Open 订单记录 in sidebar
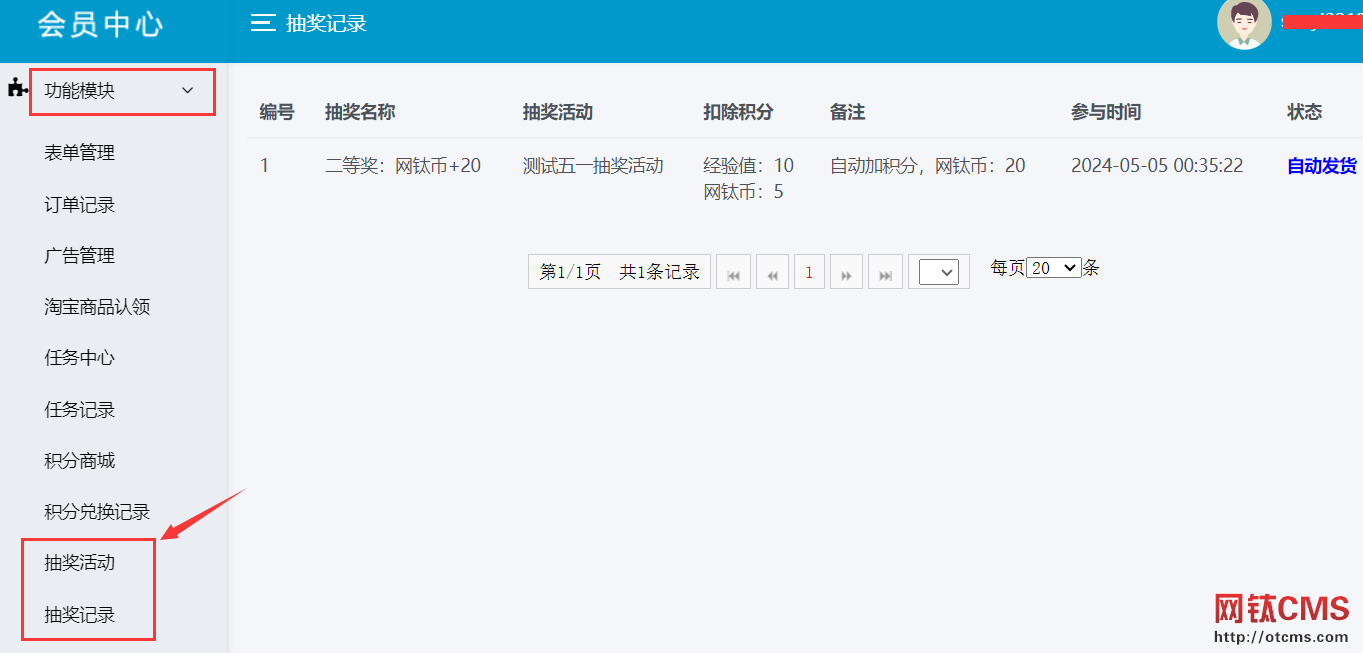Image resolution: width=1363 pixels, height=653 pixels. pyautogui.click(x=80, y=205)
